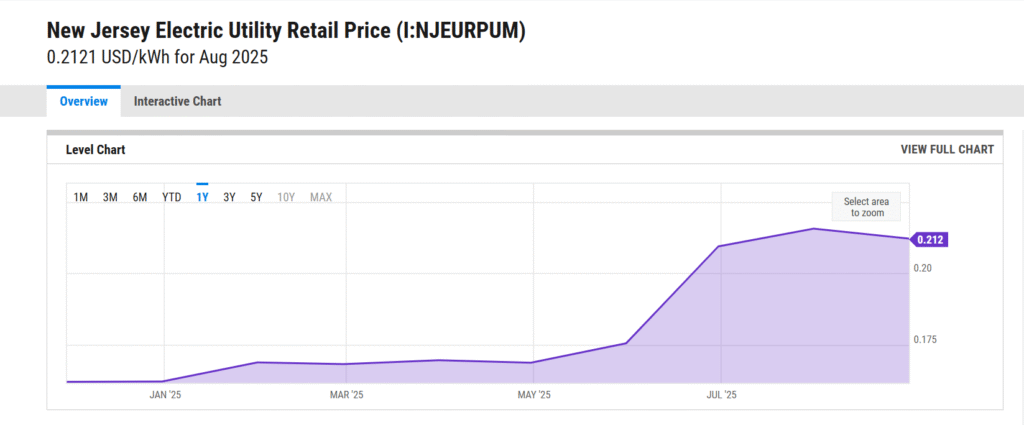Select the active 1Y range
The image size is (1024, 425).
202,197
